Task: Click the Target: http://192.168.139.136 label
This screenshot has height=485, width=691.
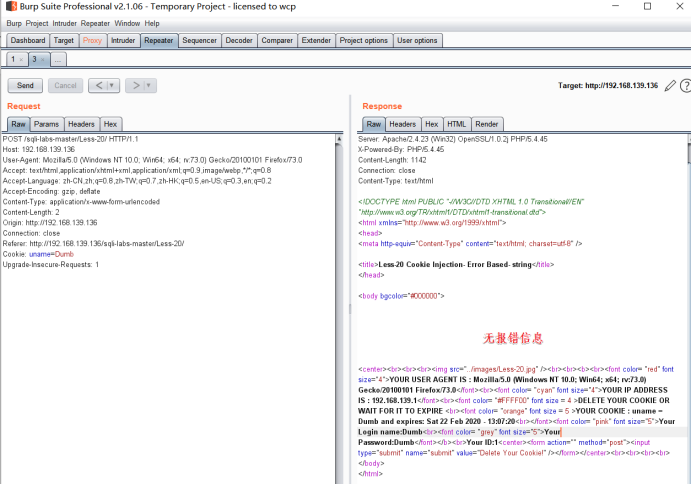Action: pos(608,85)
